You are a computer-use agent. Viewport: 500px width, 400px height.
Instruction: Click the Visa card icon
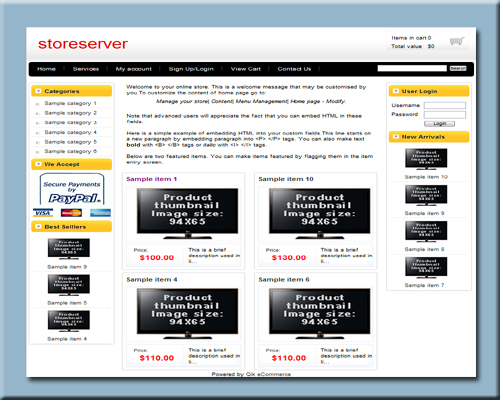[x=43, y=213]
